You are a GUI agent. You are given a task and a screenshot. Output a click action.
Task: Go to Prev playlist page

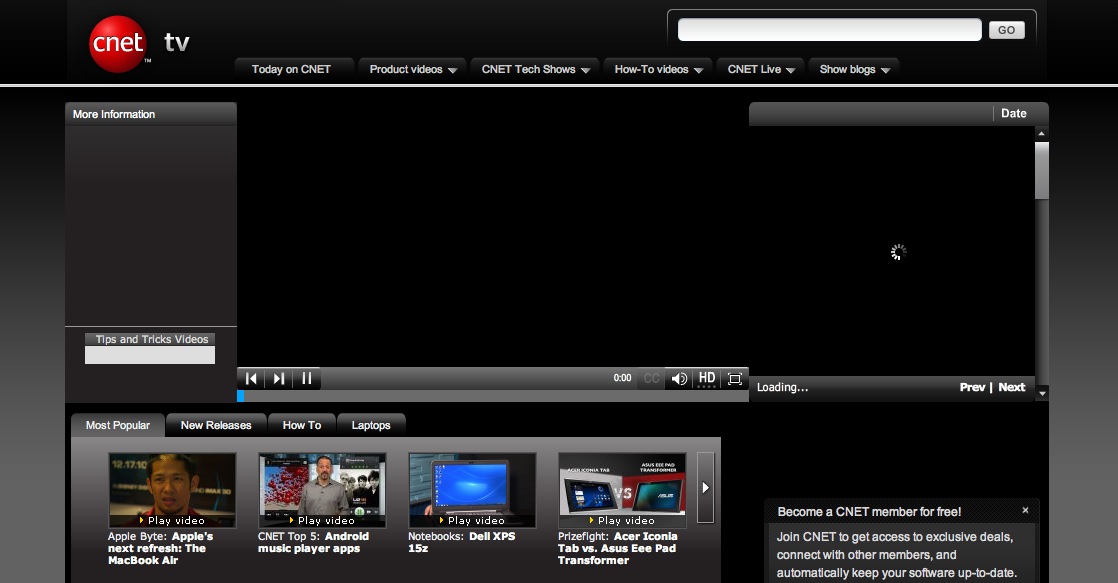tap(972, 387)
